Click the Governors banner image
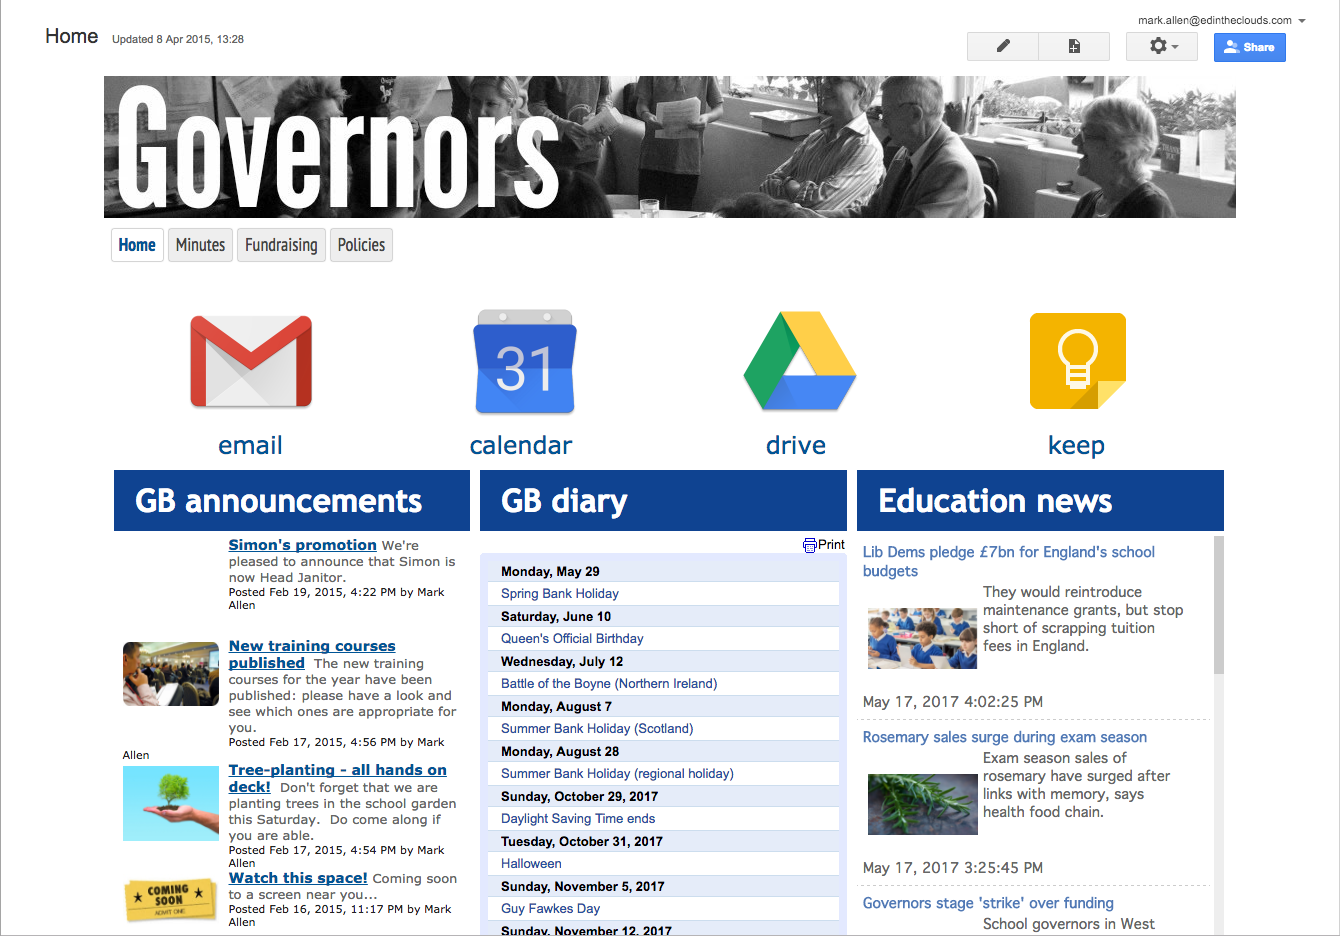The width and height of the screenshot is (1340, 936). pyautogui.click(x=670, y=147)
